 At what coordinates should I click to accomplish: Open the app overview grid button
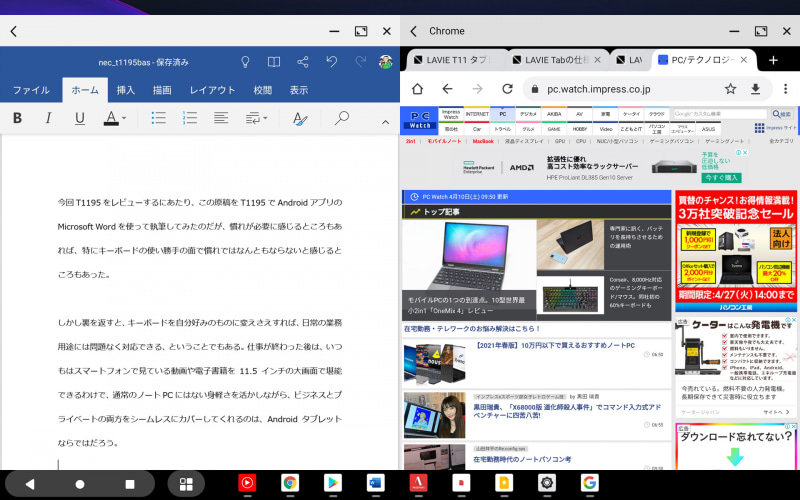click(186, 484)
